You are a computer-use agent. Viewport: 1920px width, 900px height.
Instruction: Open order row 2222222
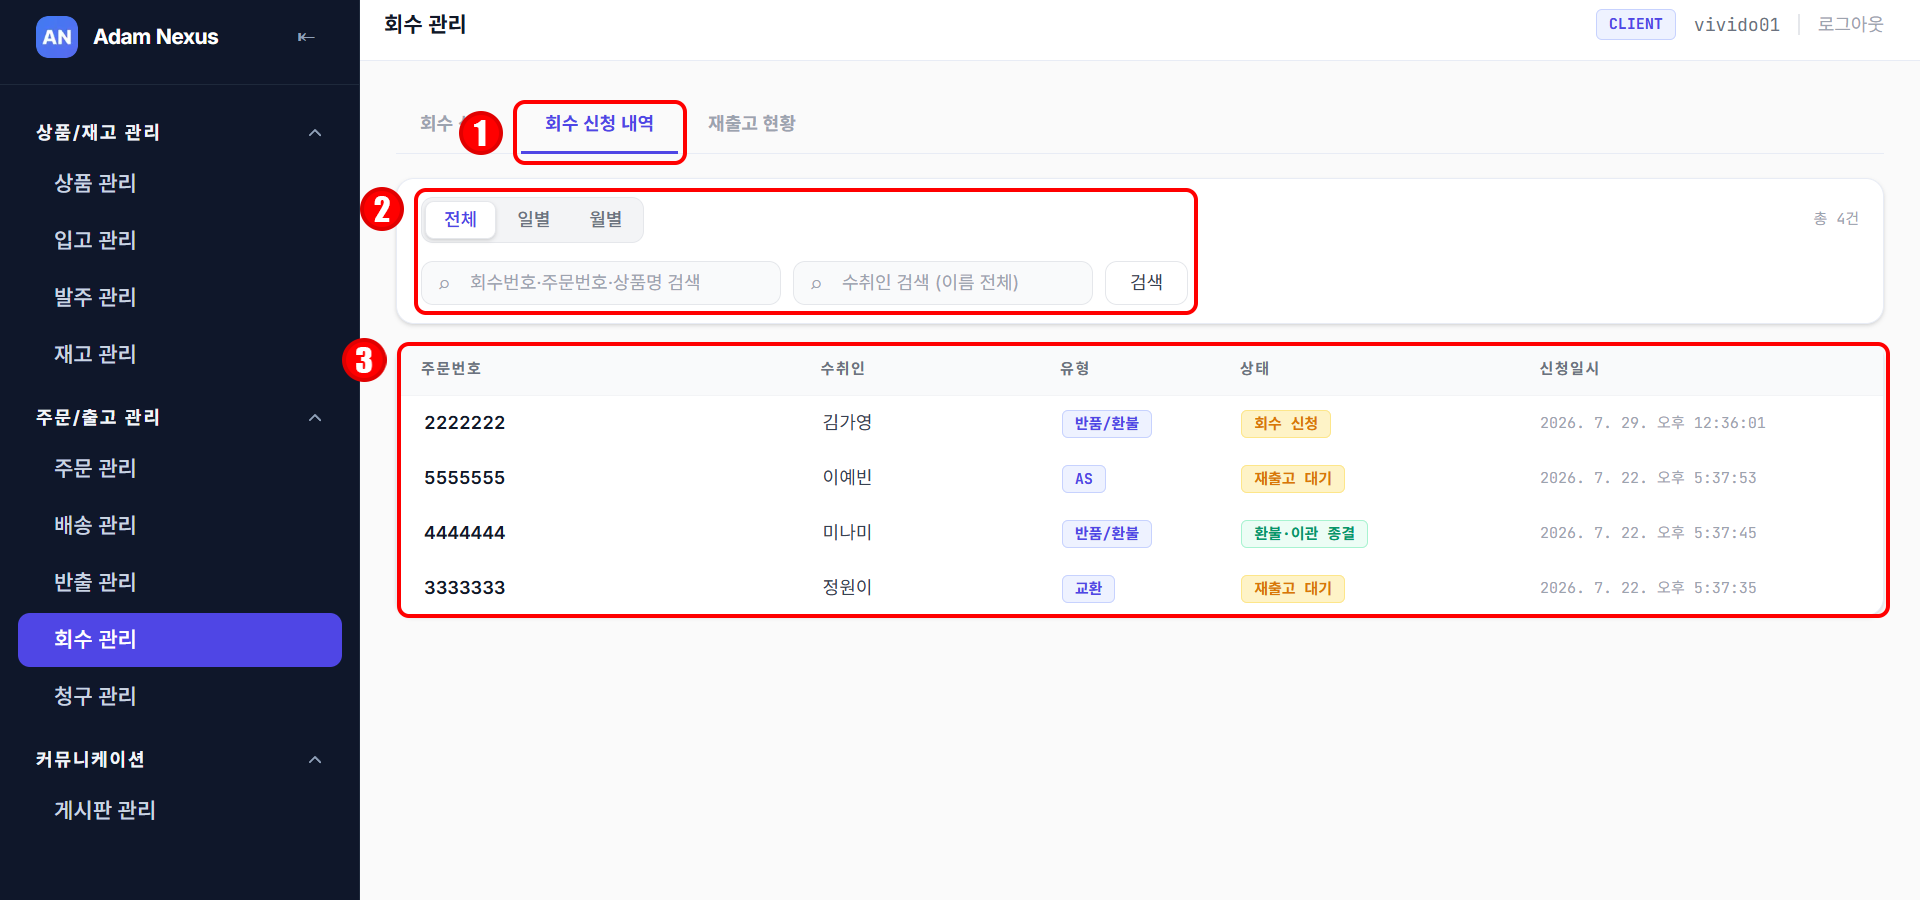(x=1141, y=423)
